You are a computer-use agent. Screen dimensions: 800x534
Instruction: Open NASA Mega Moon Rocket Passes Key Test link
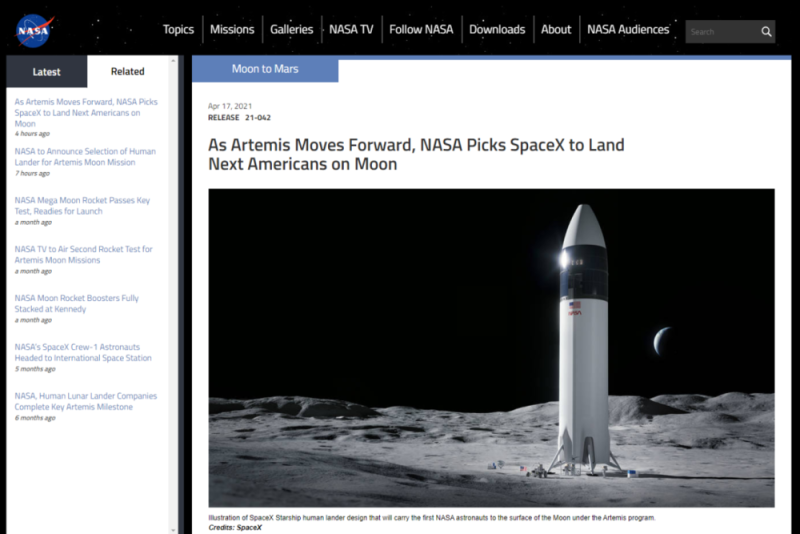[82, 206]
